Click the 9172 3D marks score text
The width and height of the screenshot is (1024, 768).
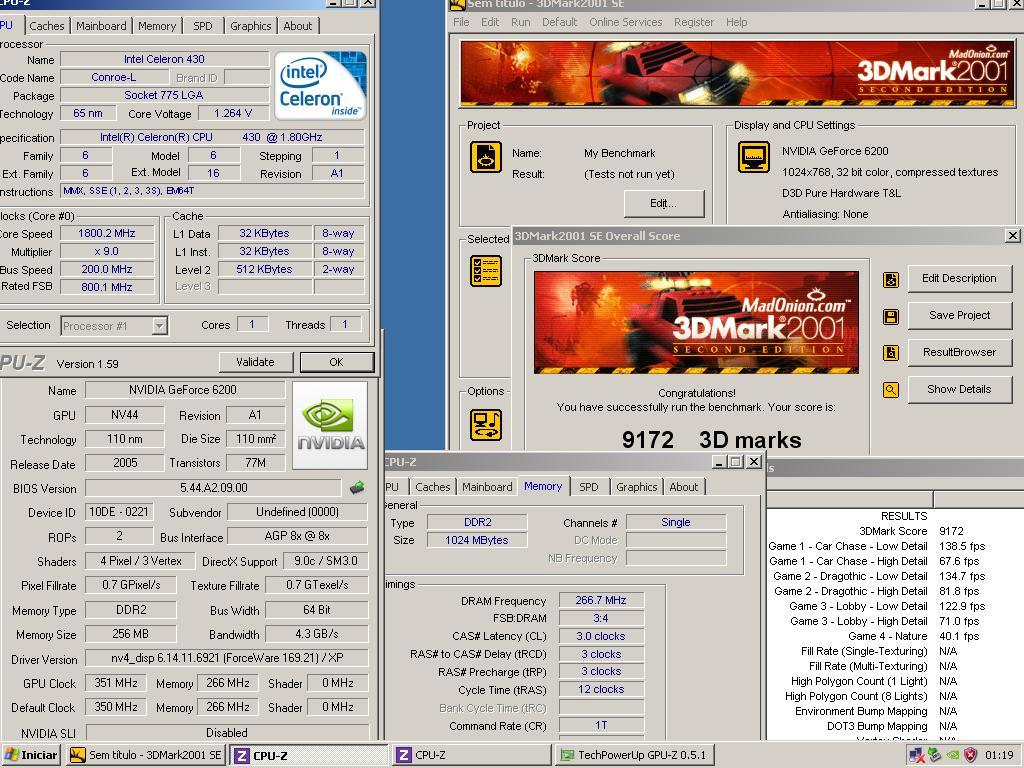point(711,440)
